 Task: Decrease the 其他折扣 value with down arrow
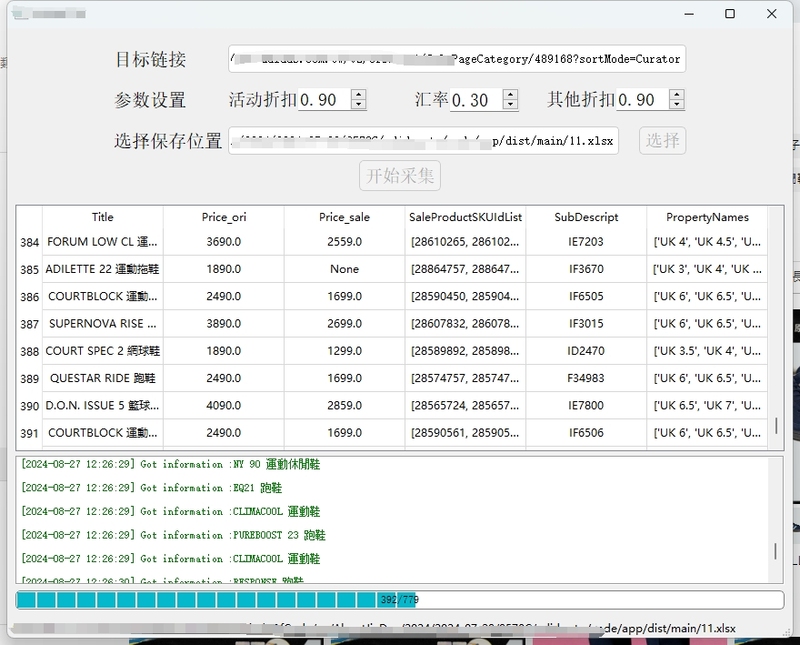(x=677, y=104)
